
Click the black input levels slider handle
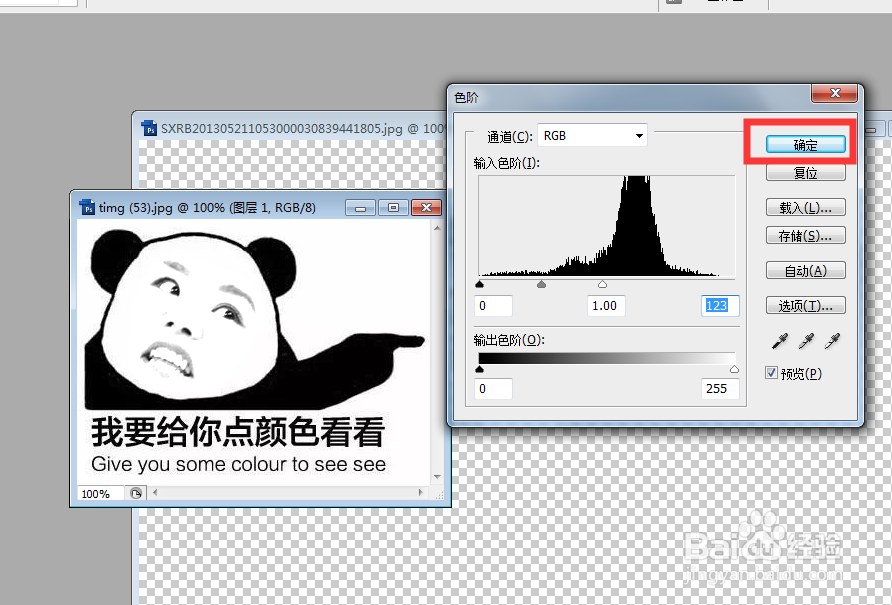480,284
